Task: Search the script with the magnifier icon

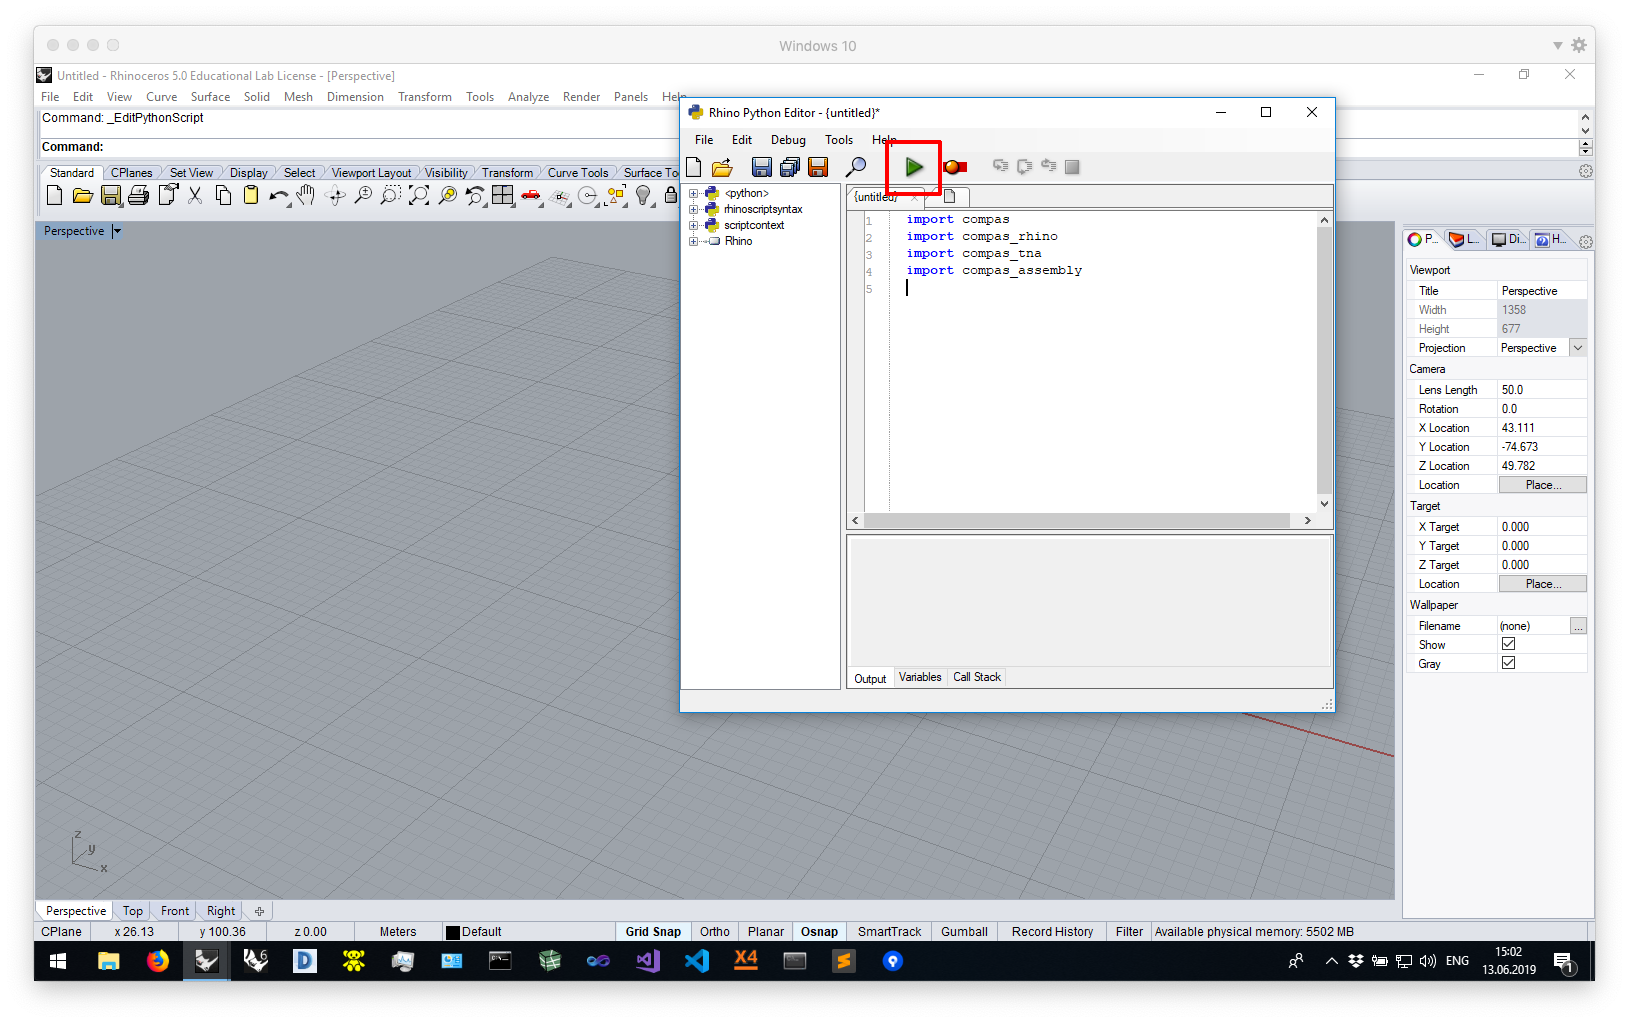Action: pos(856,167)
